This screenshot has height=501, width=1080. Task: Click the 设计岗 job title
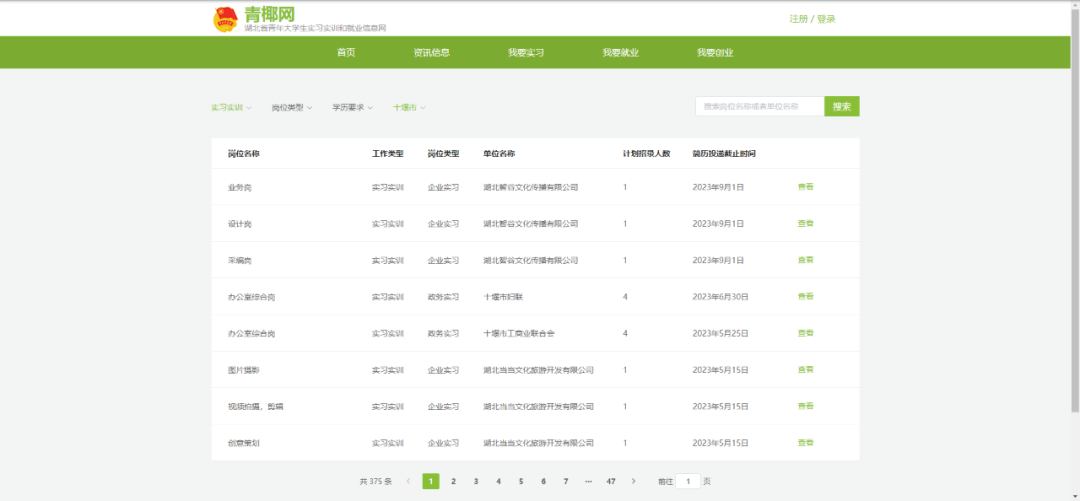pos(240,223)
